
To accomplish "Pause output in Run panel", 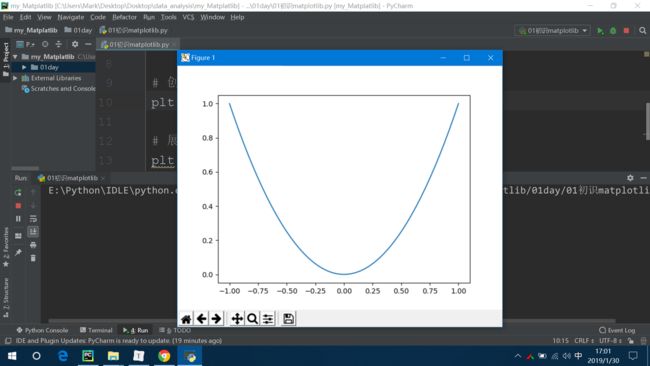I will click(x=18, y=218).
